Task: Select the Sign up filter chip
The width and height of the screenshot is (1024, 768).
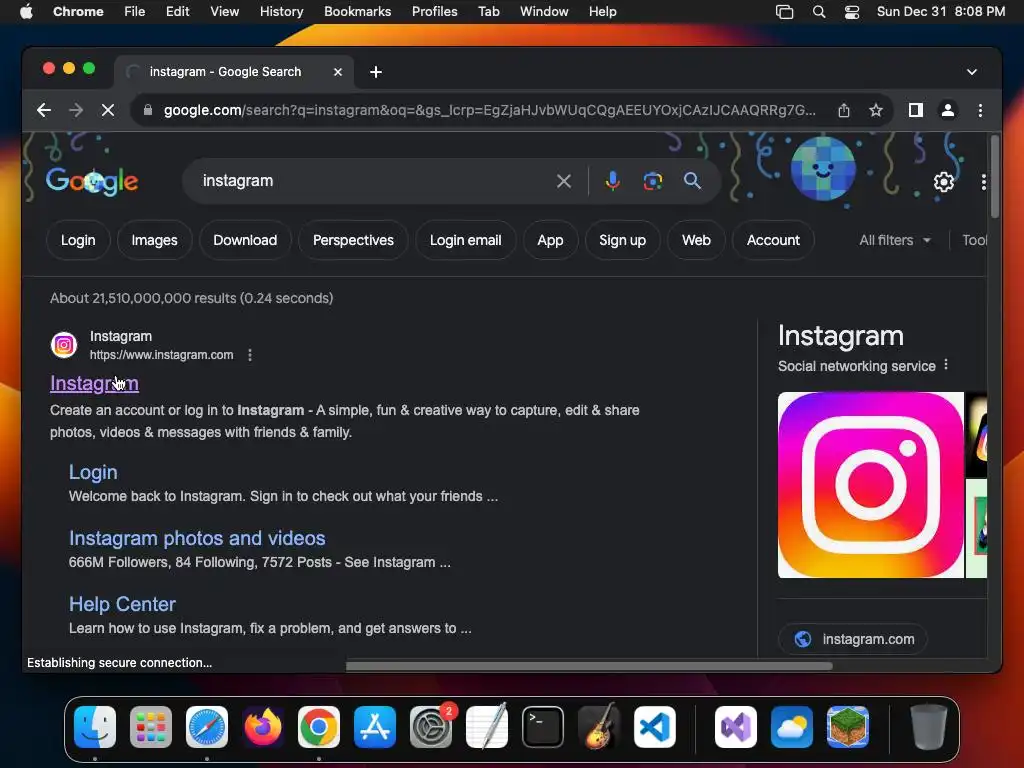Action: pyautogui.click(x=622, y=240)
